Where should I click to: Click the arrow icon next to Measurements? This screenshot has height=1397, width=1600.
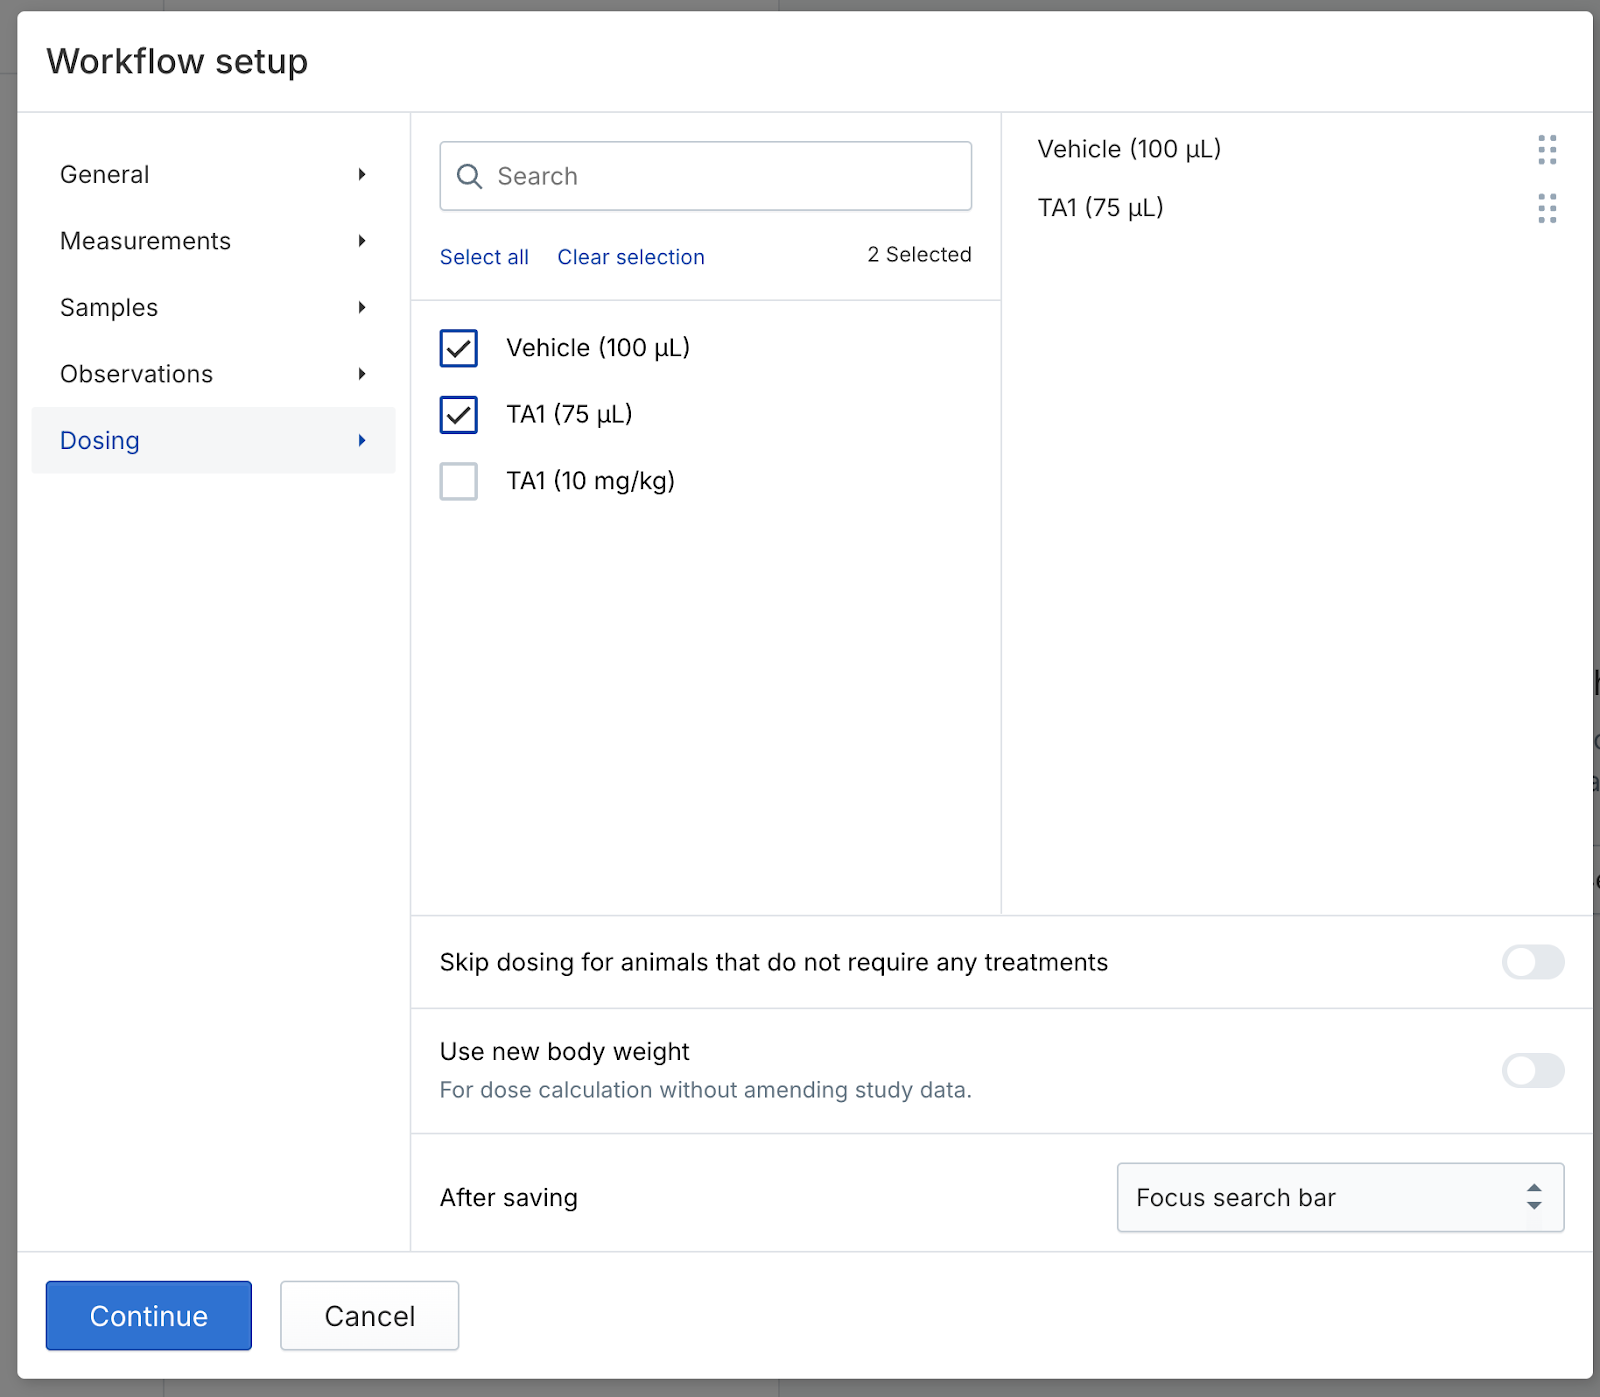point(362,241)
